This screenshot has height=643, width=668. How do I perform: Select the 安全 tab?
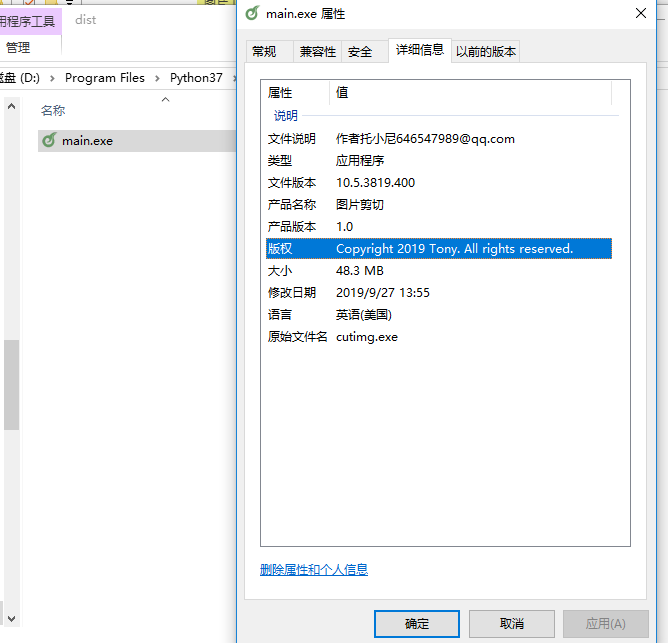tap(360, 52)
